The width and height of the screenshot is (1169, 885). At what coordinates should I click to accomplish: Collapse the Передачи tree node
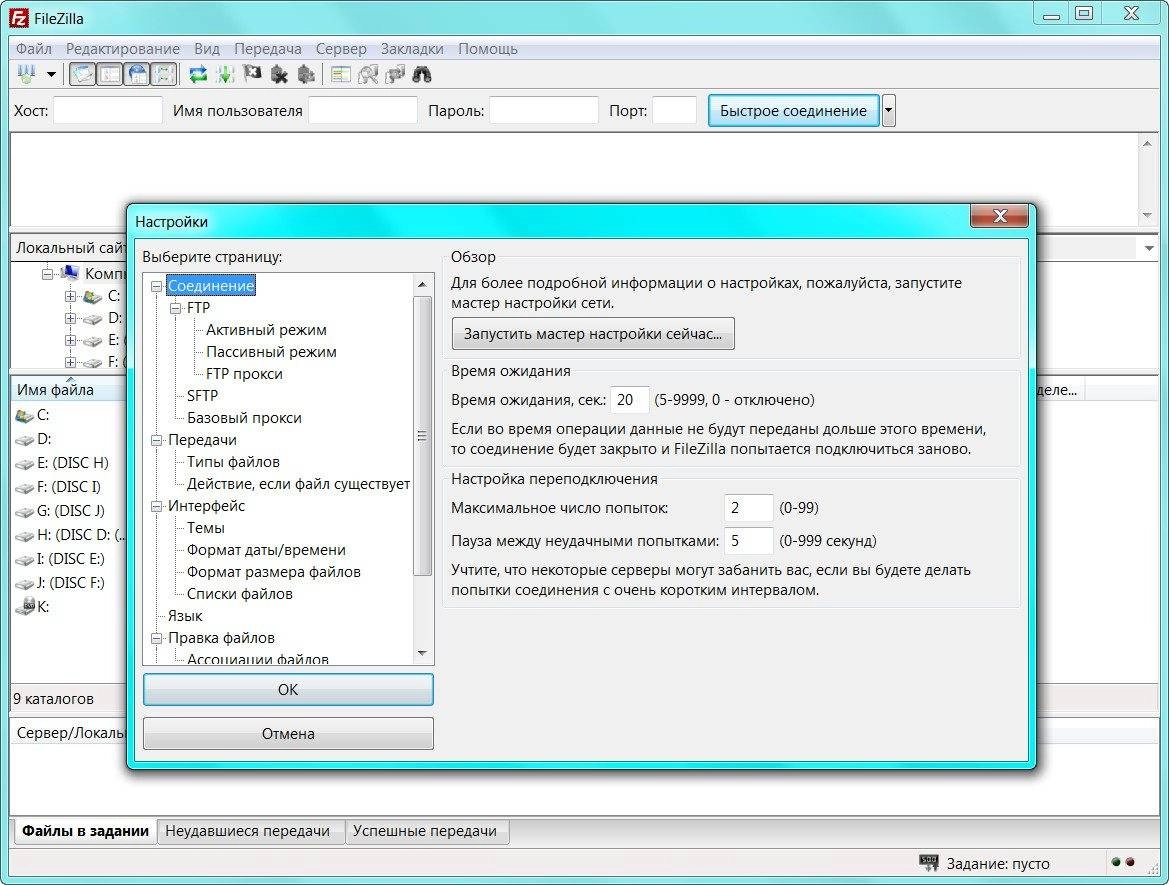coord(157,440)
